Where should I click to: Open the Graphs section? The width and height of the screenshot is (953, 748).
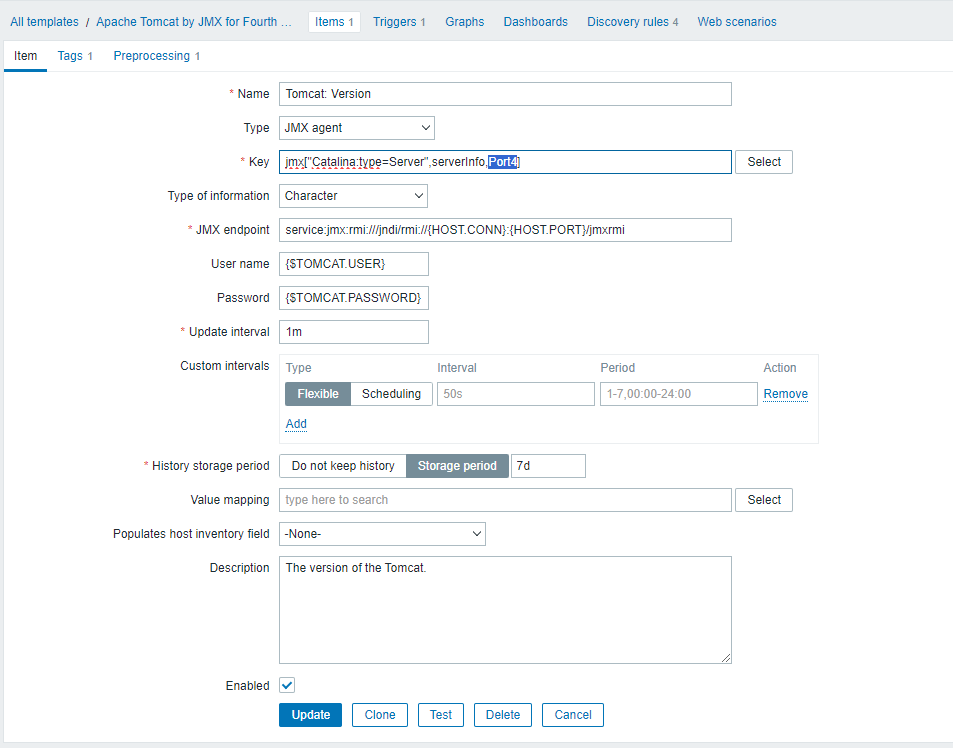[464, 22]
